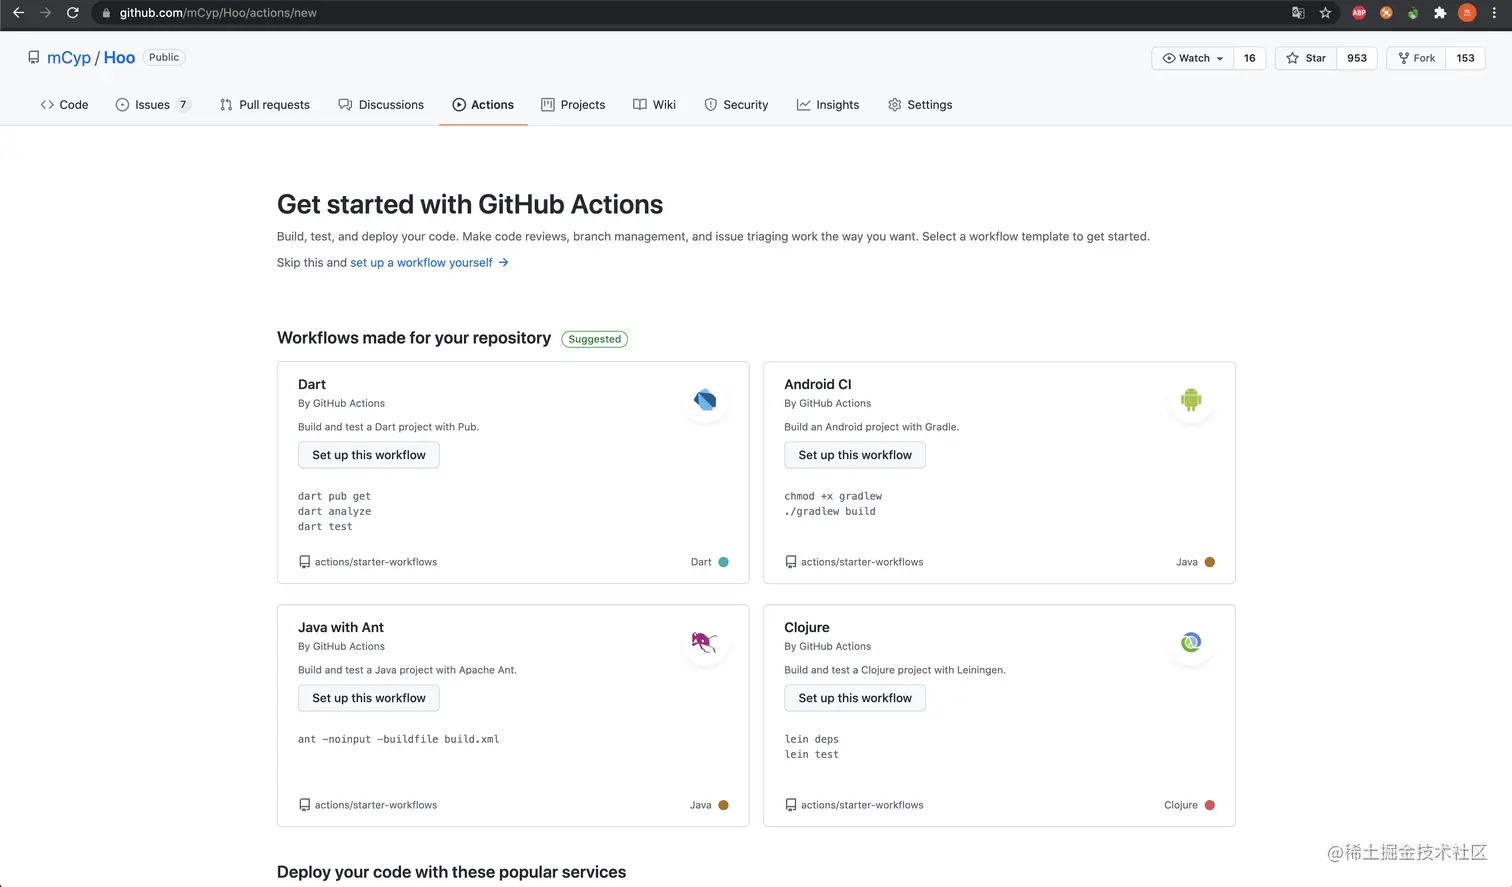Click the teal Dart language color dot

pos(724,562)
